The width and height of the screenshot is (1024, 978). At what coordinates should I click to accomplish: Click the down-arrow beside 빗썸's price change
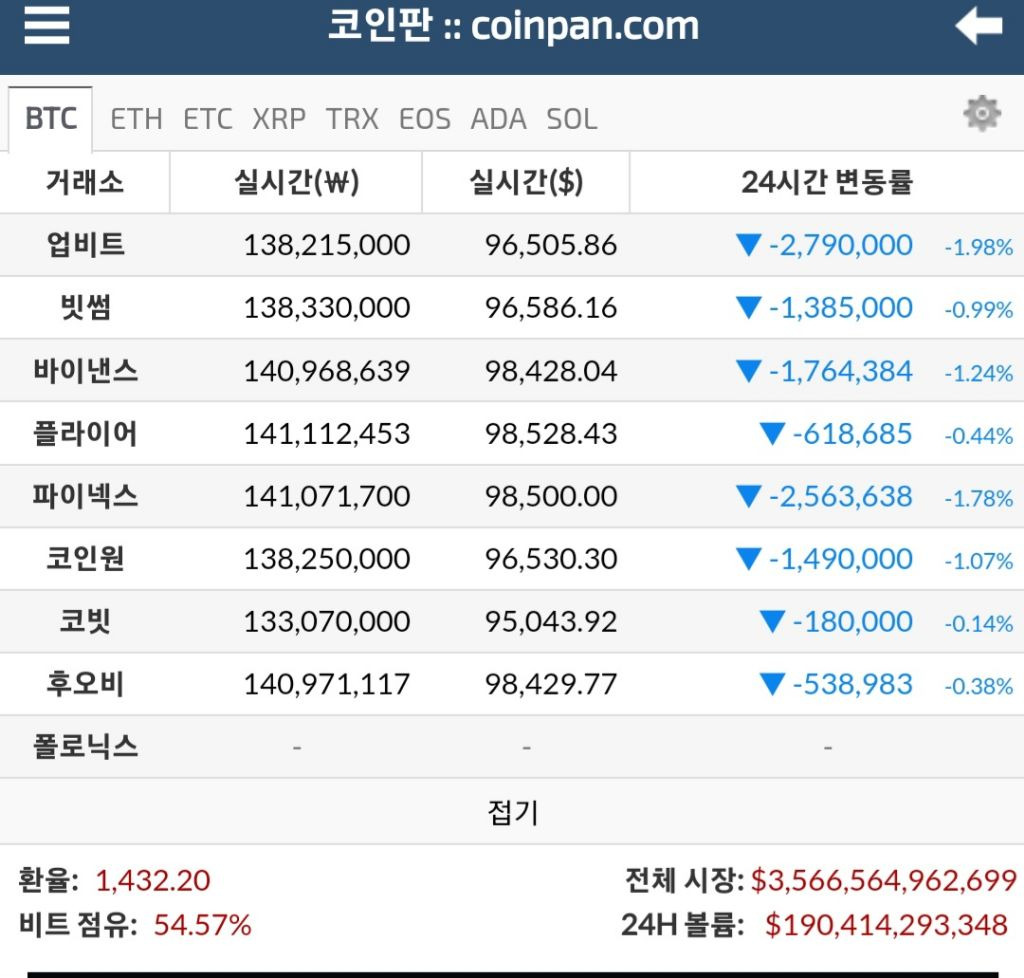pyautogui.click(x=749, y=308)
